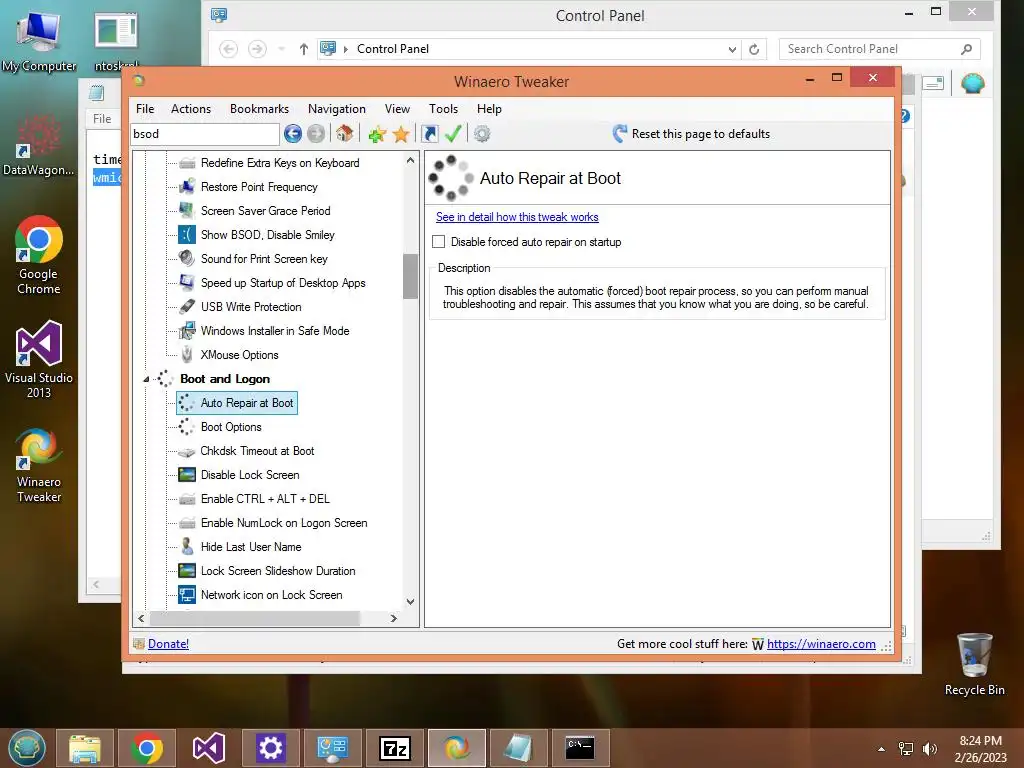Add bookmark with the green plus star icon
The width and height of the screenshot is (1024, 768).
pyautogui.click(x=377, y=134)
